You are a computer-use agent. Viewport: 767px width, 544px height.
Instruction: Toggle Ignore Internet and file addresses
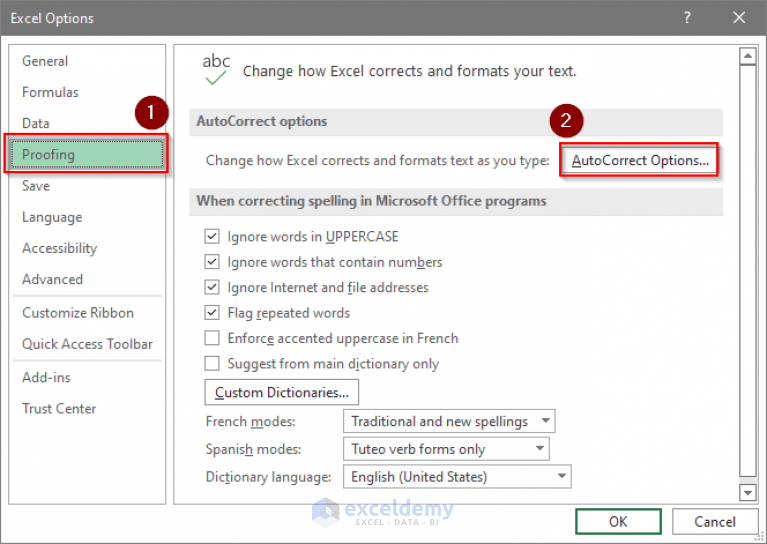[x=212, y=287]
